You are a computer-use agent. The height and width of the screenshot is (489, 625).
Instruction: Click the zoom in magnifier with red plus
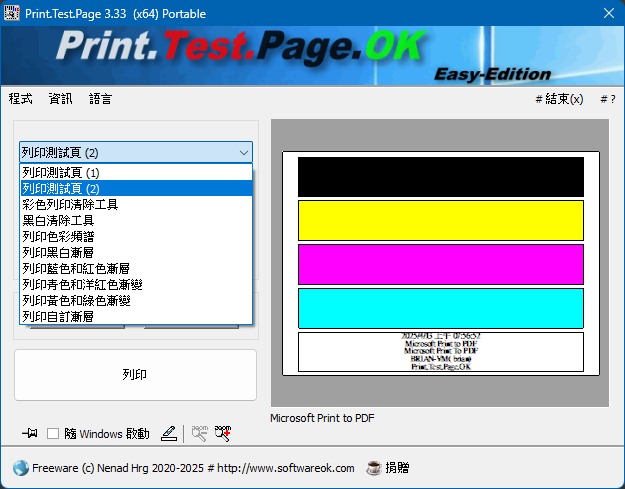coord(222,432)
